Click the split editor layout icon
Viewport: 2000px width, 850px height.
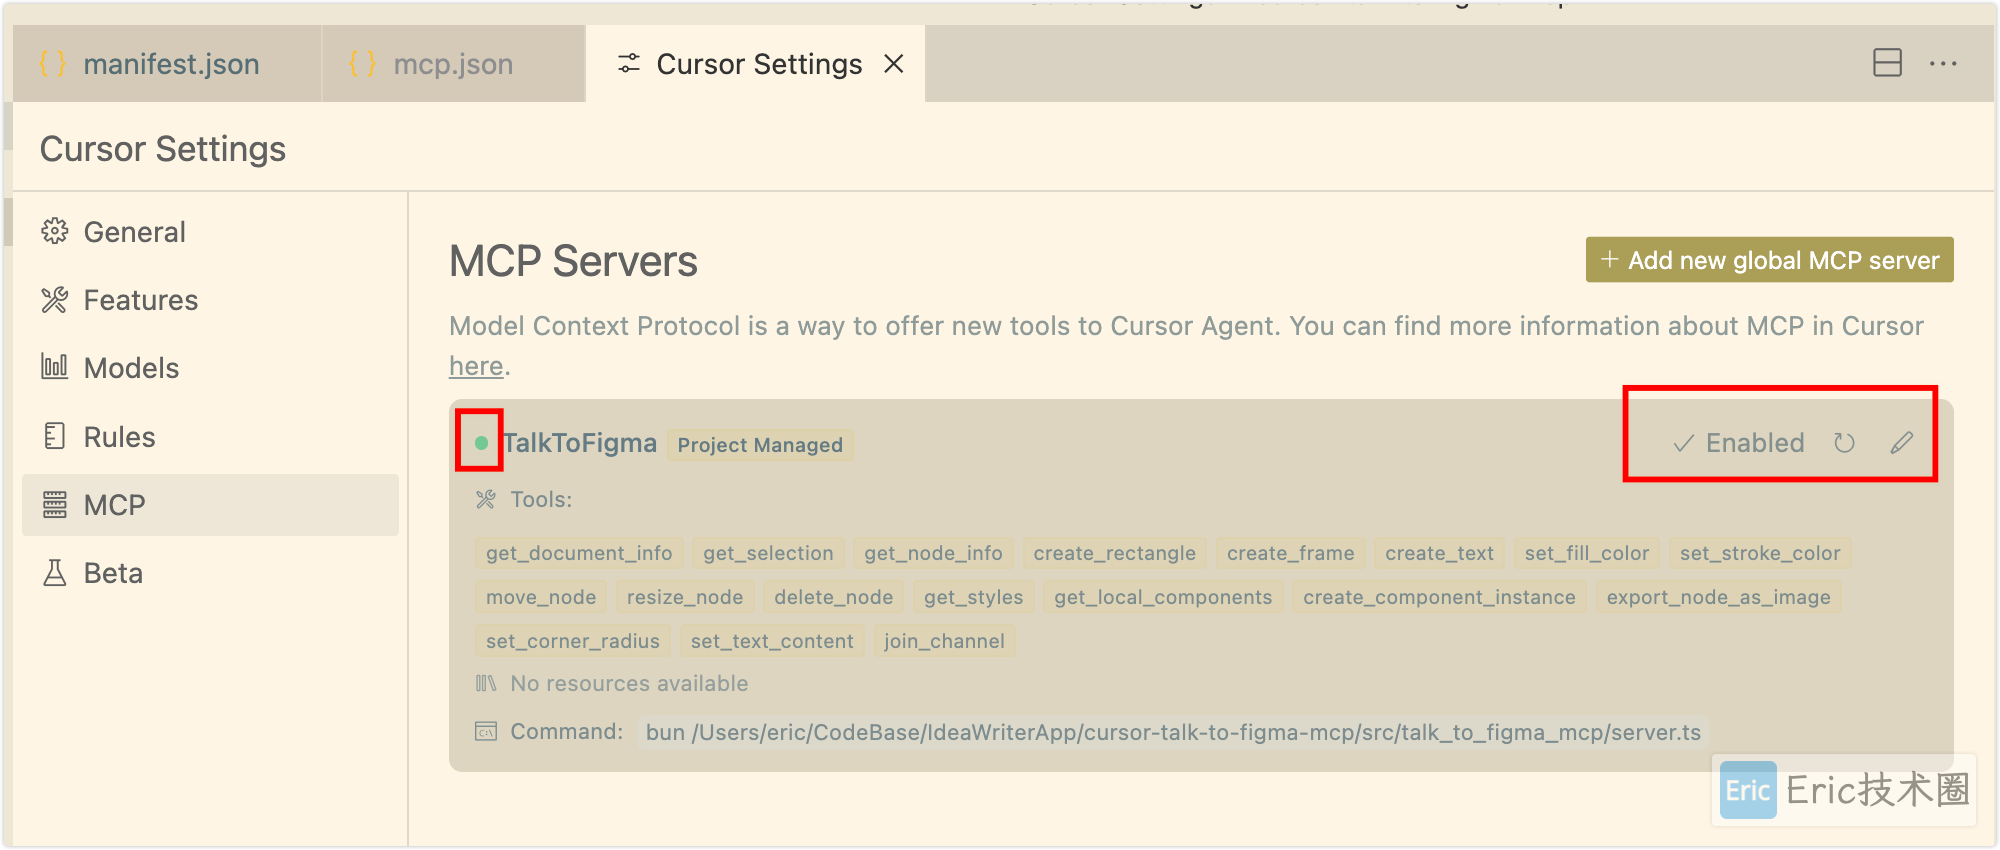pos(1887,63)
